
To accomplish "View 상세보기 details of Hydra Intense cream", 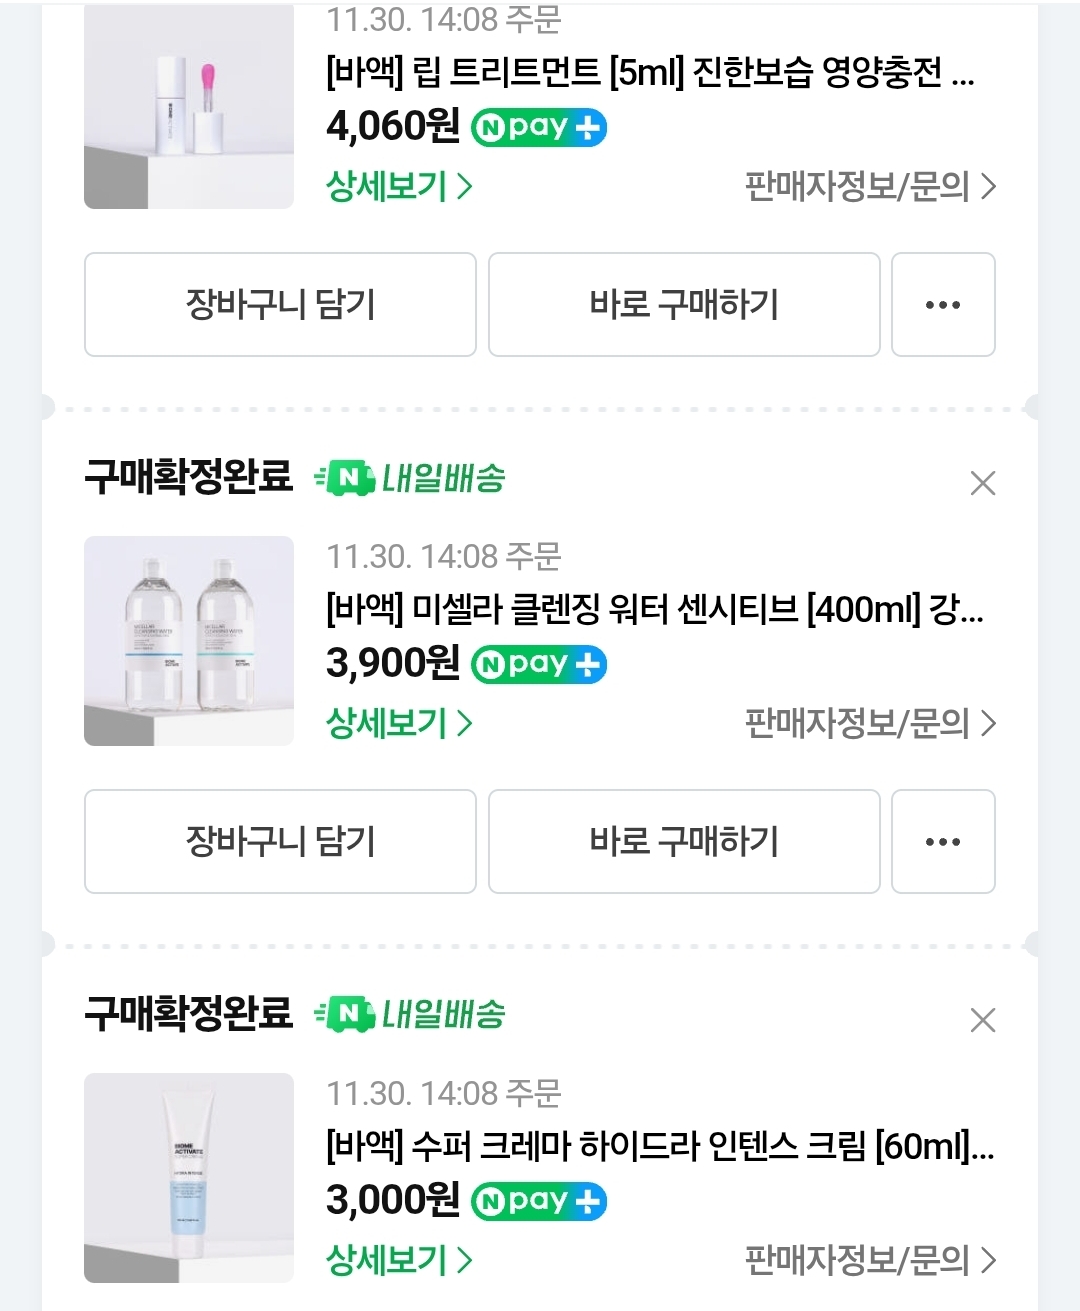I will [398, 1260].
